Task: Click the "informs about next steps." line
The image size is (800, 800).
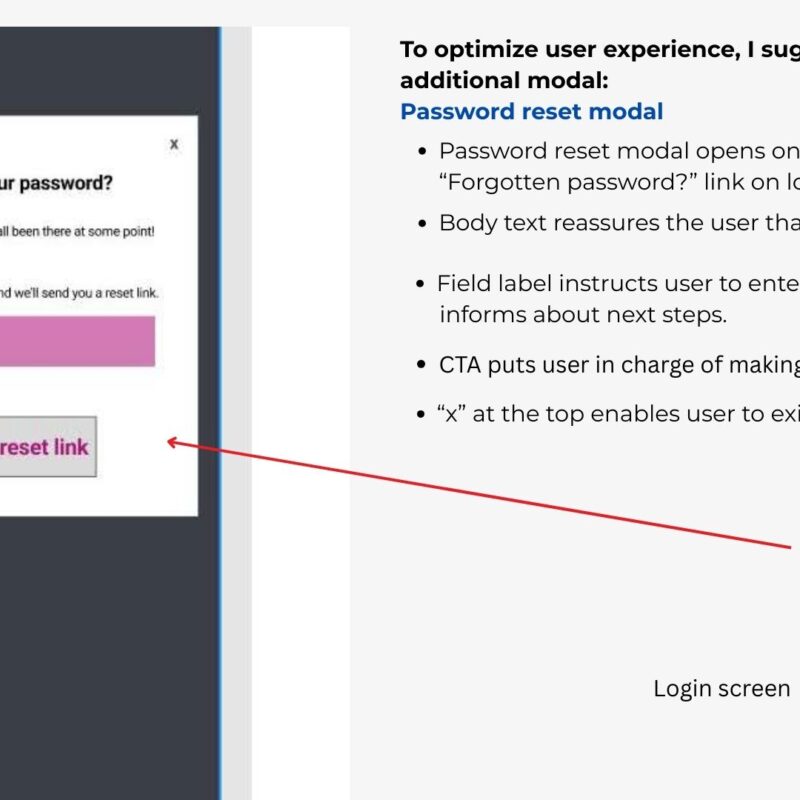Action: (583, 315)
